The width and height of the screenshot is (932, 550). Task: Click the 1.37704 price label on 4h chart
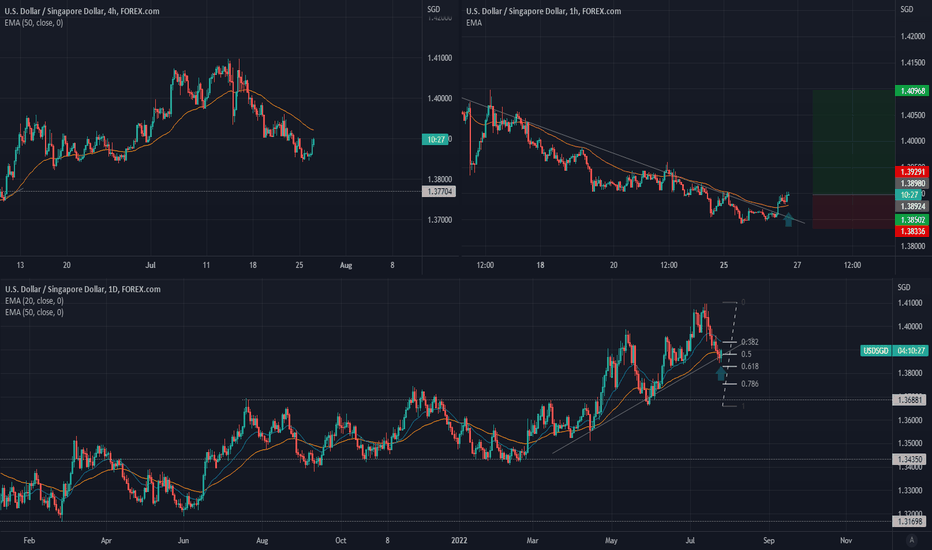point(439,191)
